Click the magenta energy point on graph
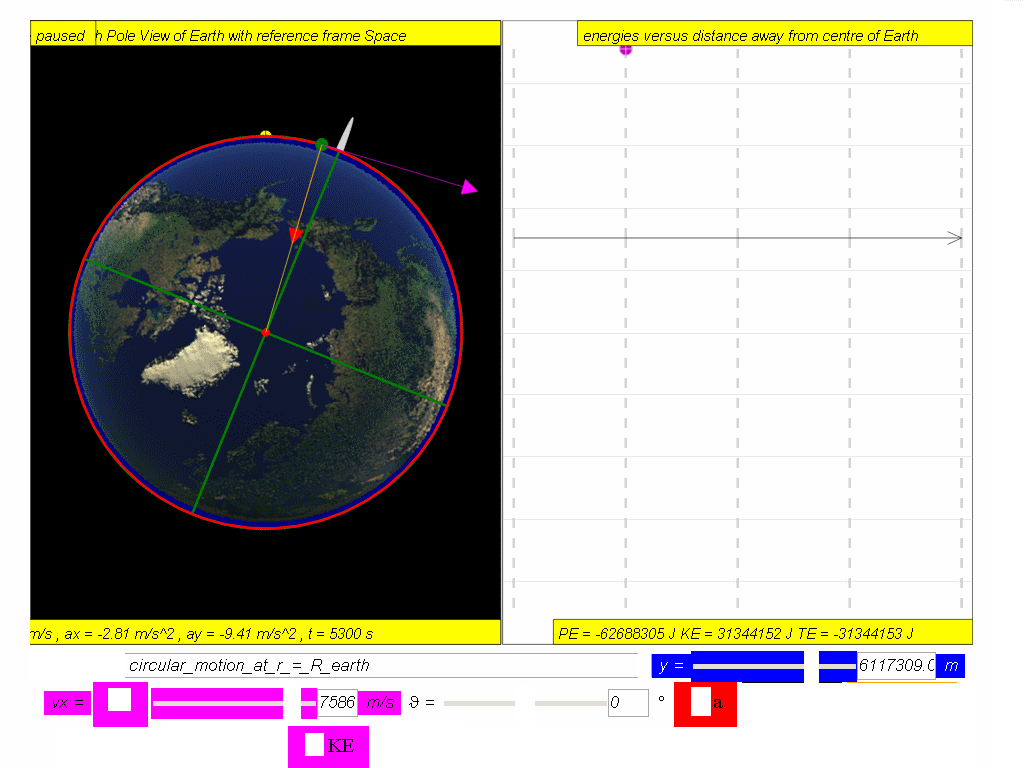 pos(626,50)
